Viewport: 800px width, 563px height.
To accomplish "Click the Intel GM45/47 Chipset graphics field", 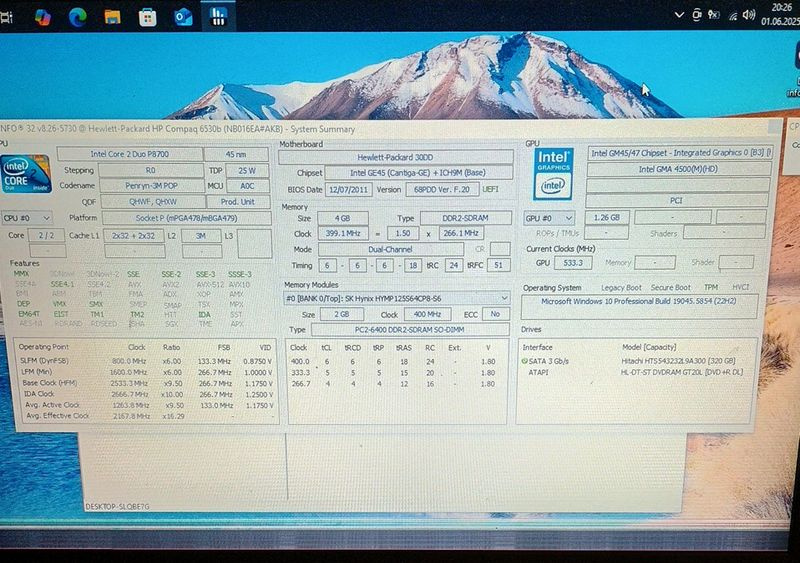I will click(680, 153).
